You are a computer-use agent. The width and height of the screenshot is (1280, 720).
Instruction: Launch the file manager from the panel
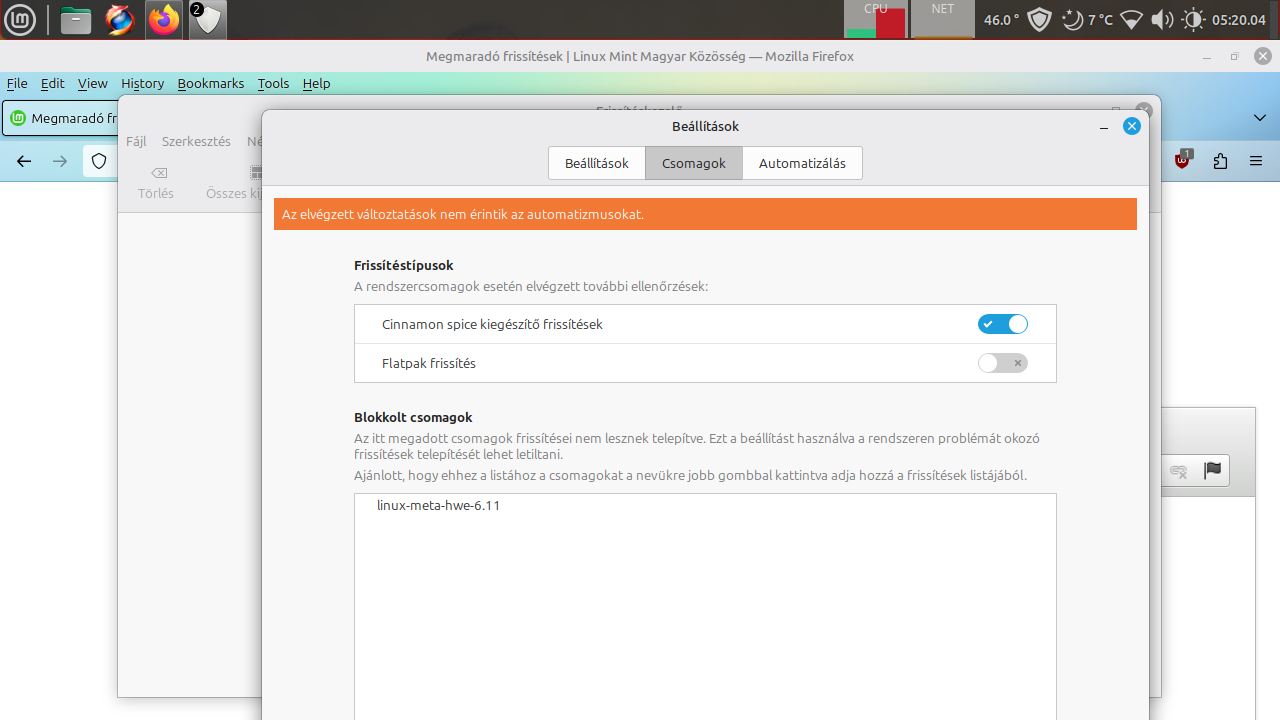pos(76,20)
